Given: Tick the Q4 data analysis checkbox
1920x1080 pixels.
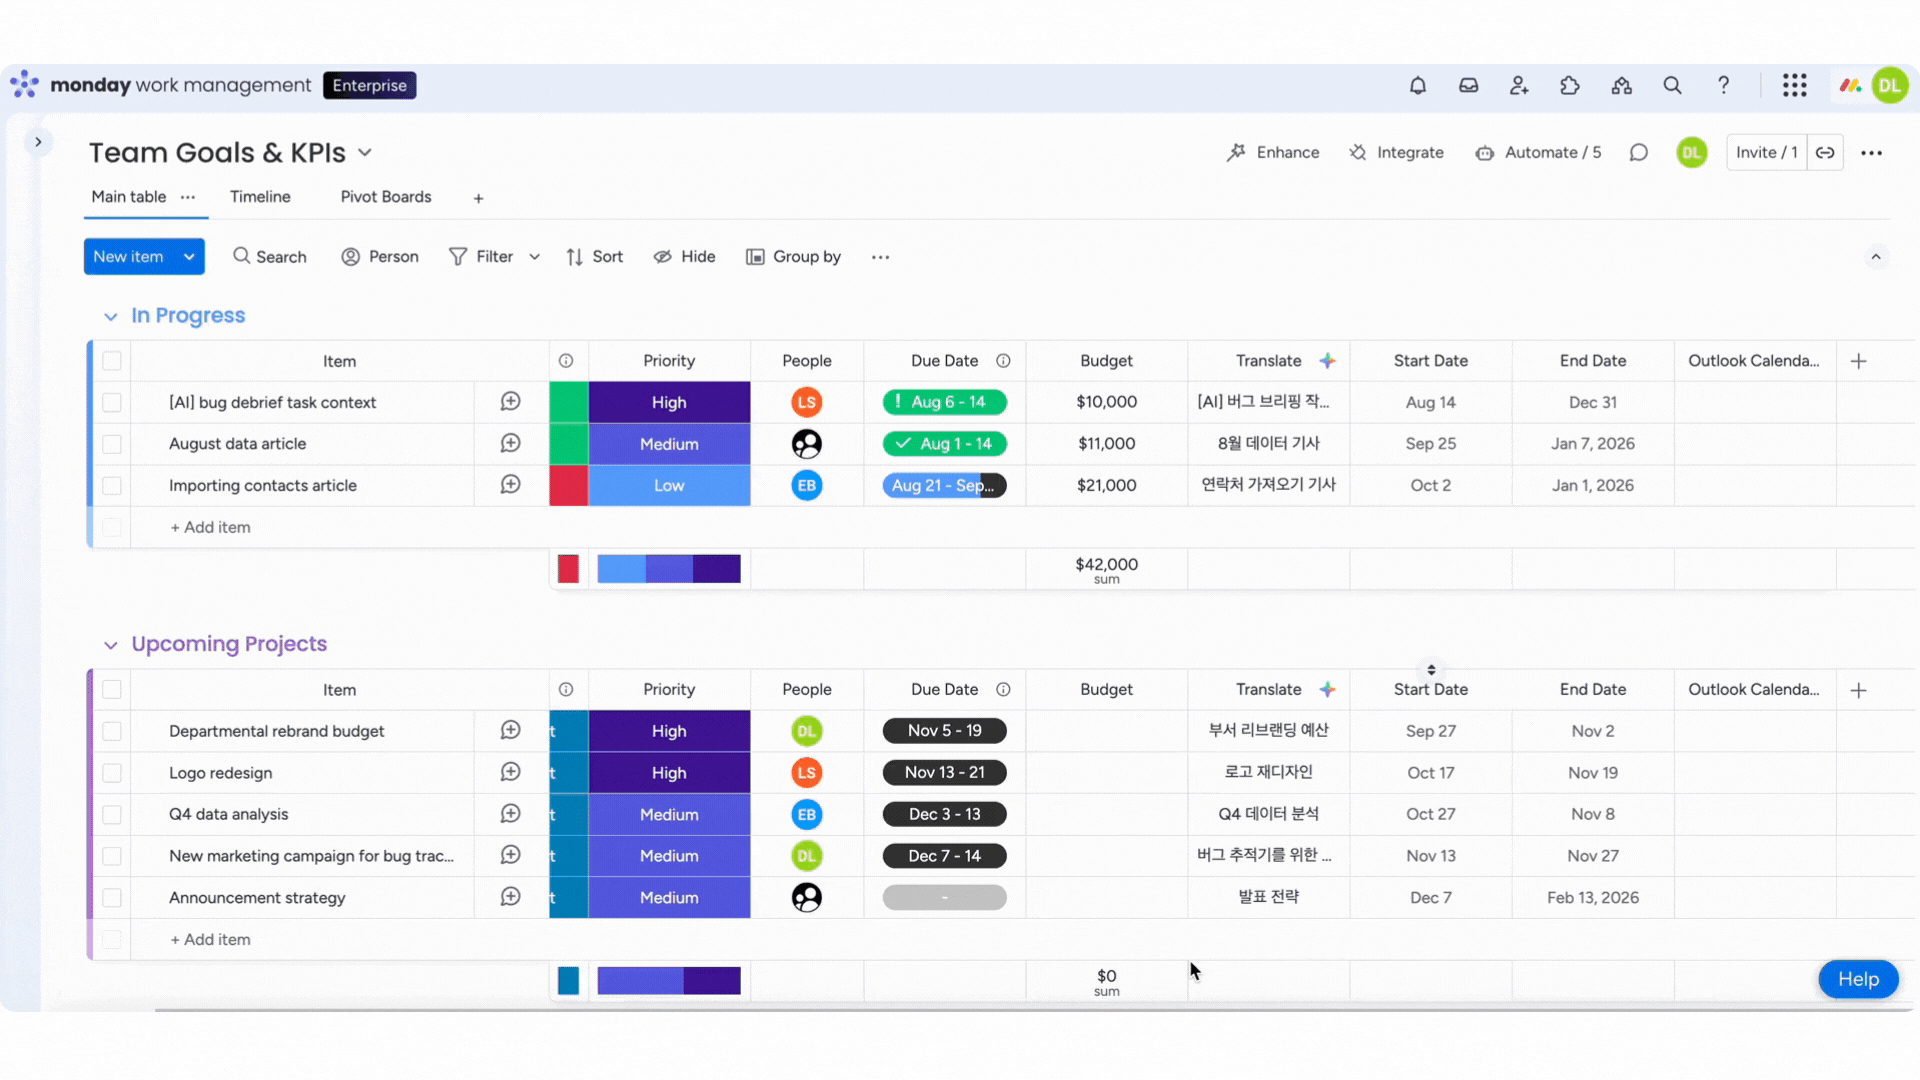Looking at the screenshot, I should click(112, 815).
